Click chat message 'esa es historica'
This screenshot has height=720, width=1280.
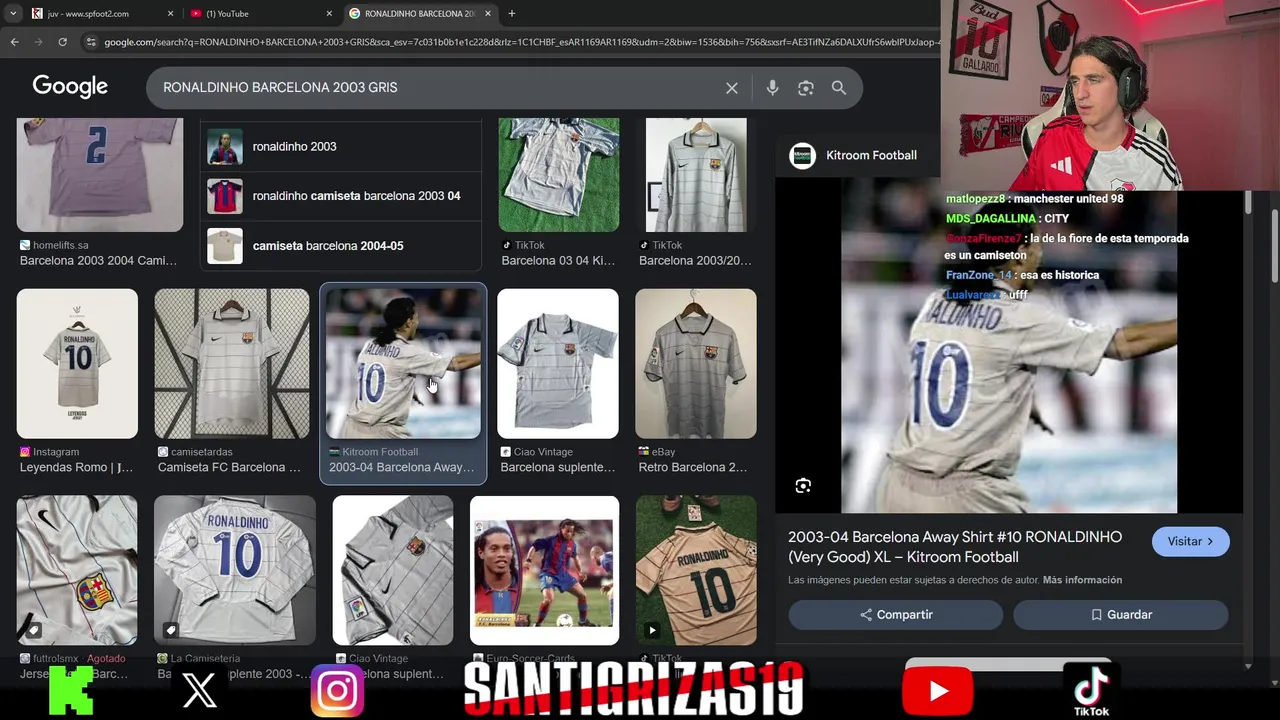(1059, 275)
